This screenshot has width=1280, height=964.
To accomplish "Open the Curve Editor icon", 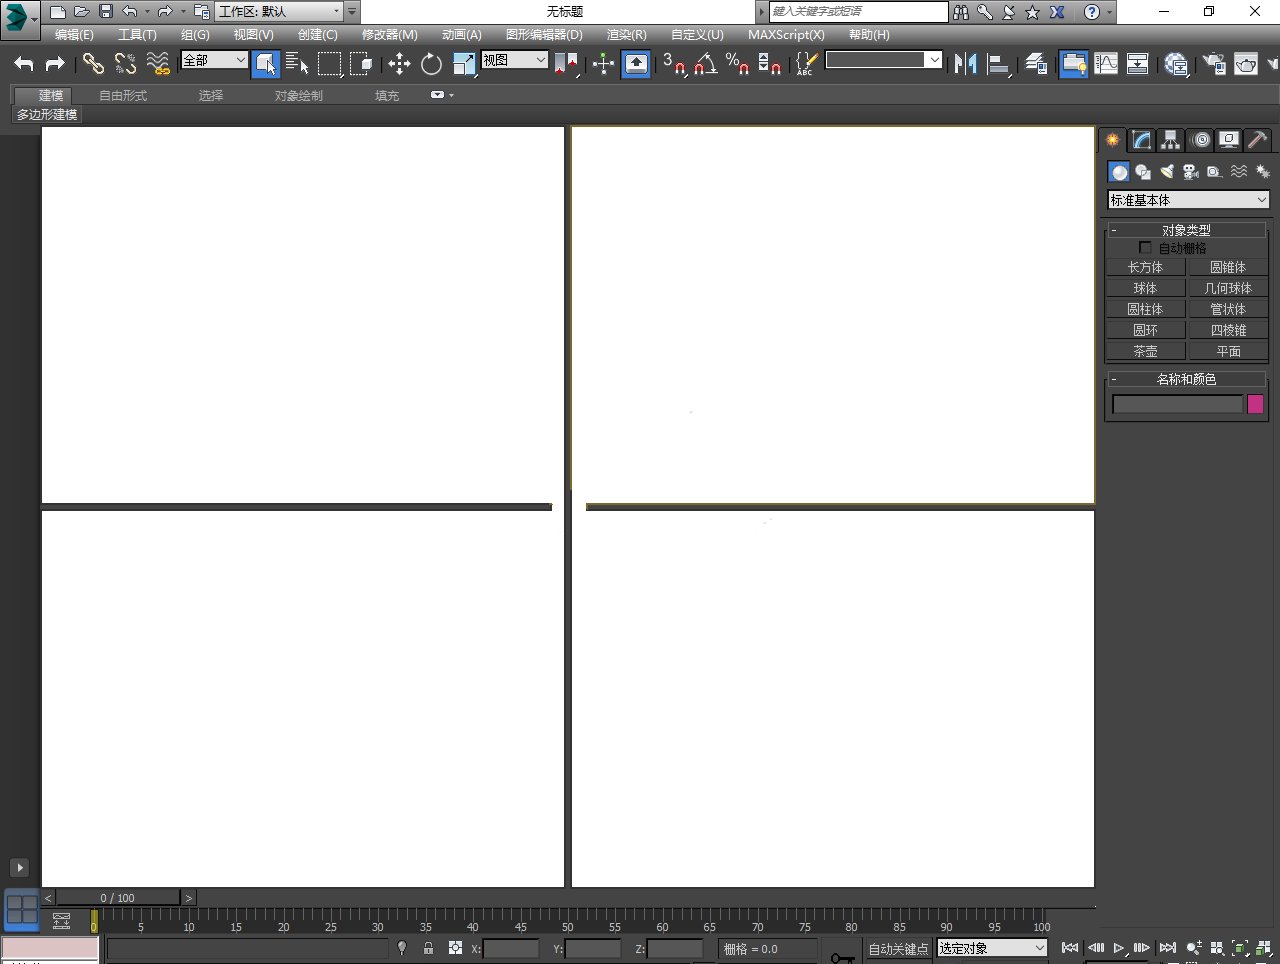I will tap(1106, 64).
